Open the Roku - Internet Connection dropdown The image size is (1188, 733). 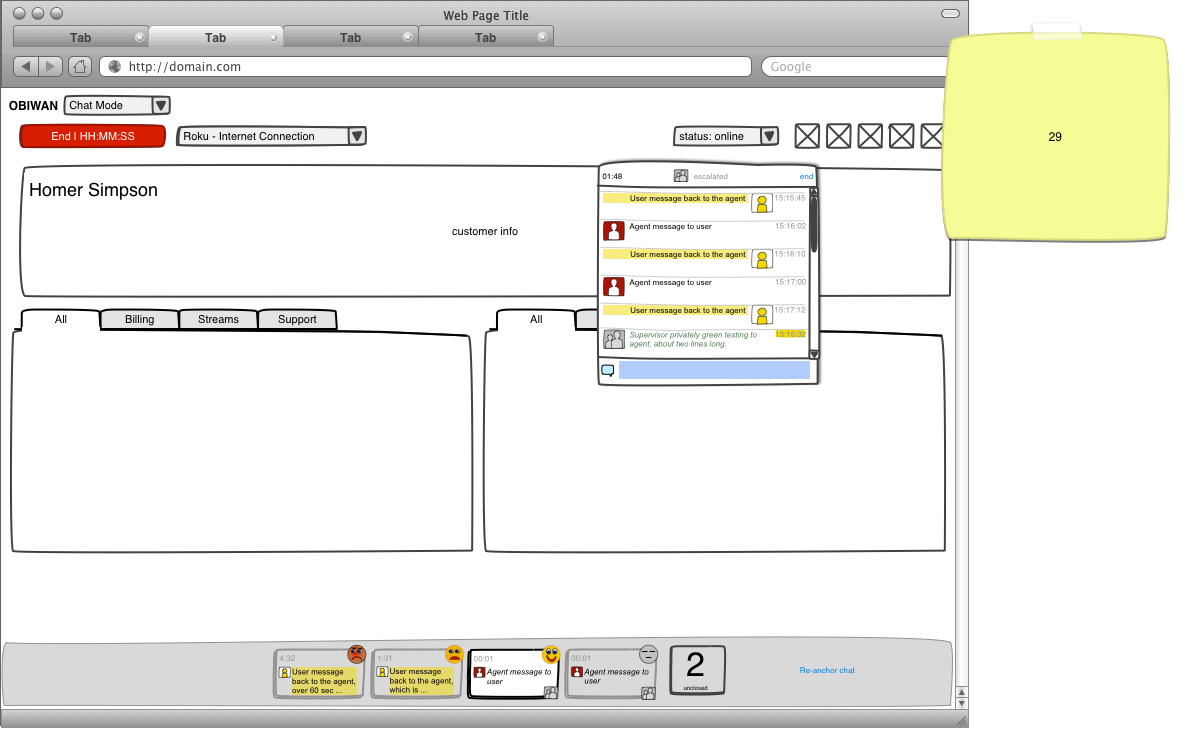pos(271,136)
